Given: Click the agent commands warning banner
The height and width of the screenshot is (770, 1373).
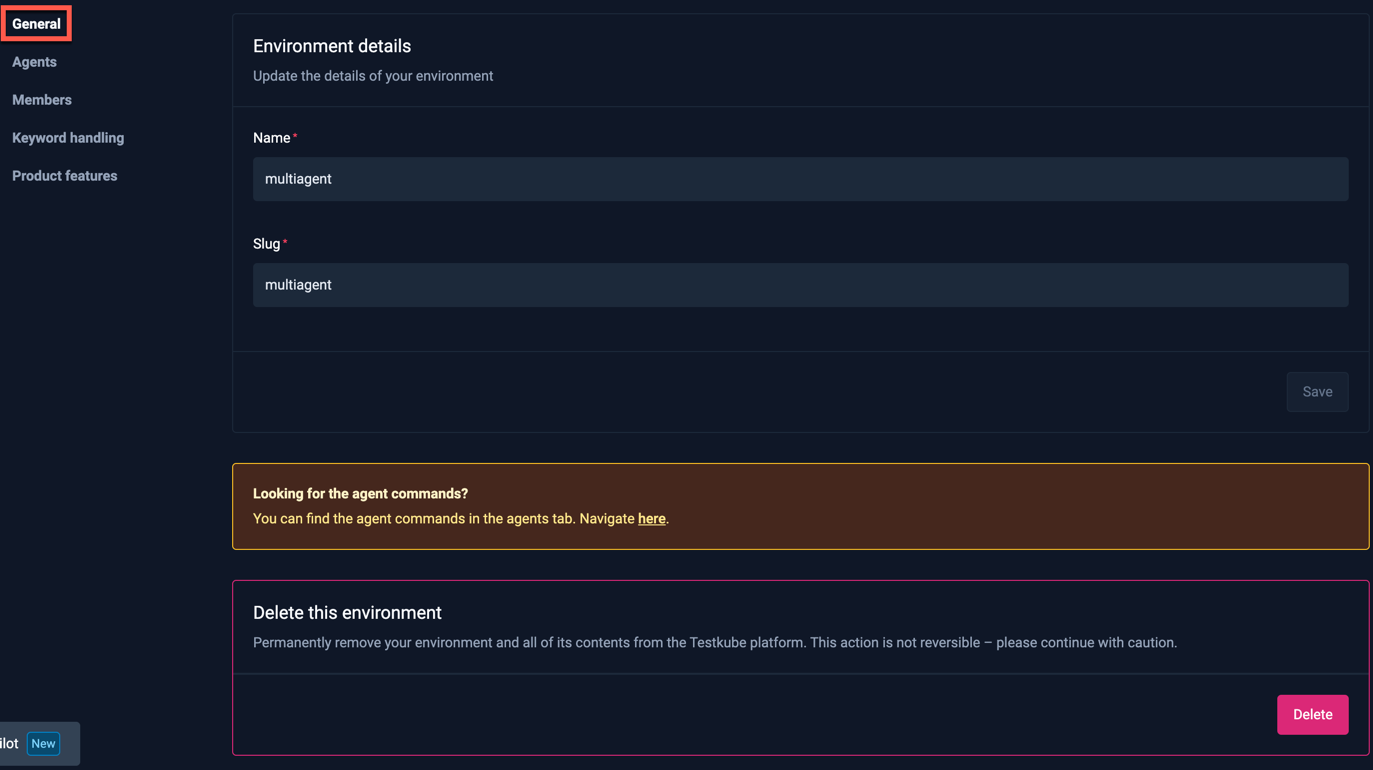Looking at the screenshot, I should 800,505.
